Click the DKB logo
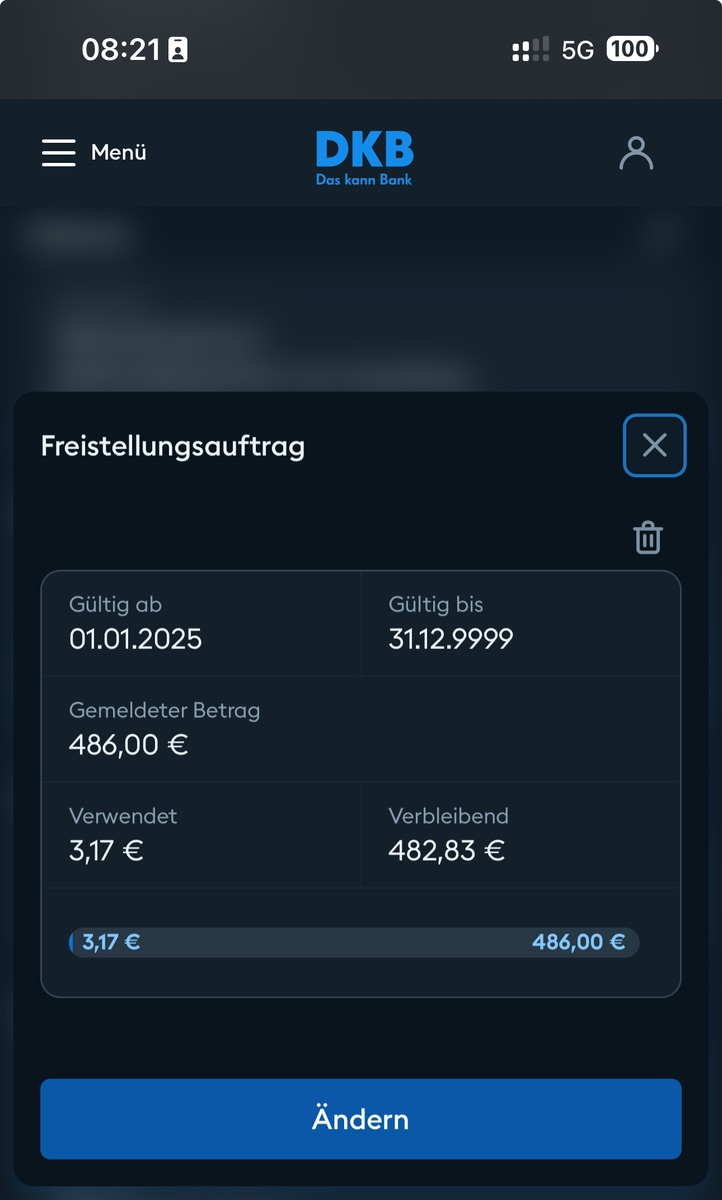Image resolution: width=722 pixels, height=1200 pixels. [364, 157]
